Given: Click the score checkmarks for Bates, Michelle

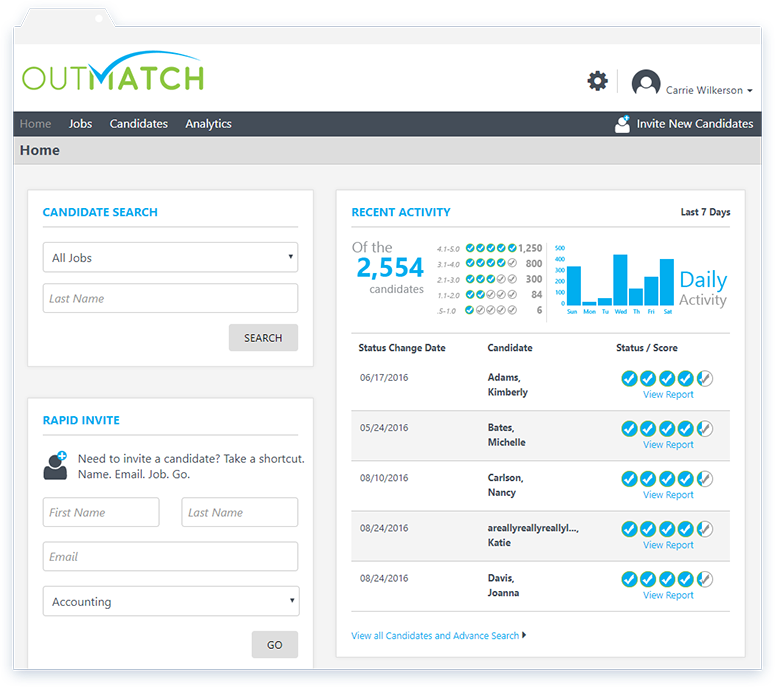Looking at the screenshot, I should coord(667,429).
